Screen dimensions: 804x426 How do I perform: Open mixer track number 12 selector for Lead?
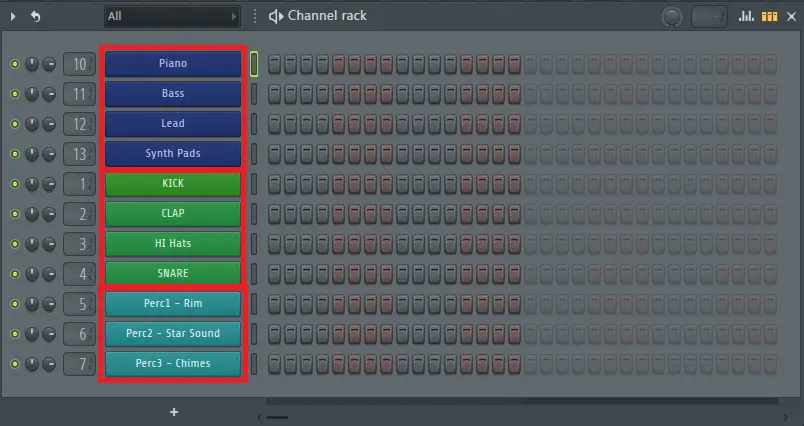point(79,124)
